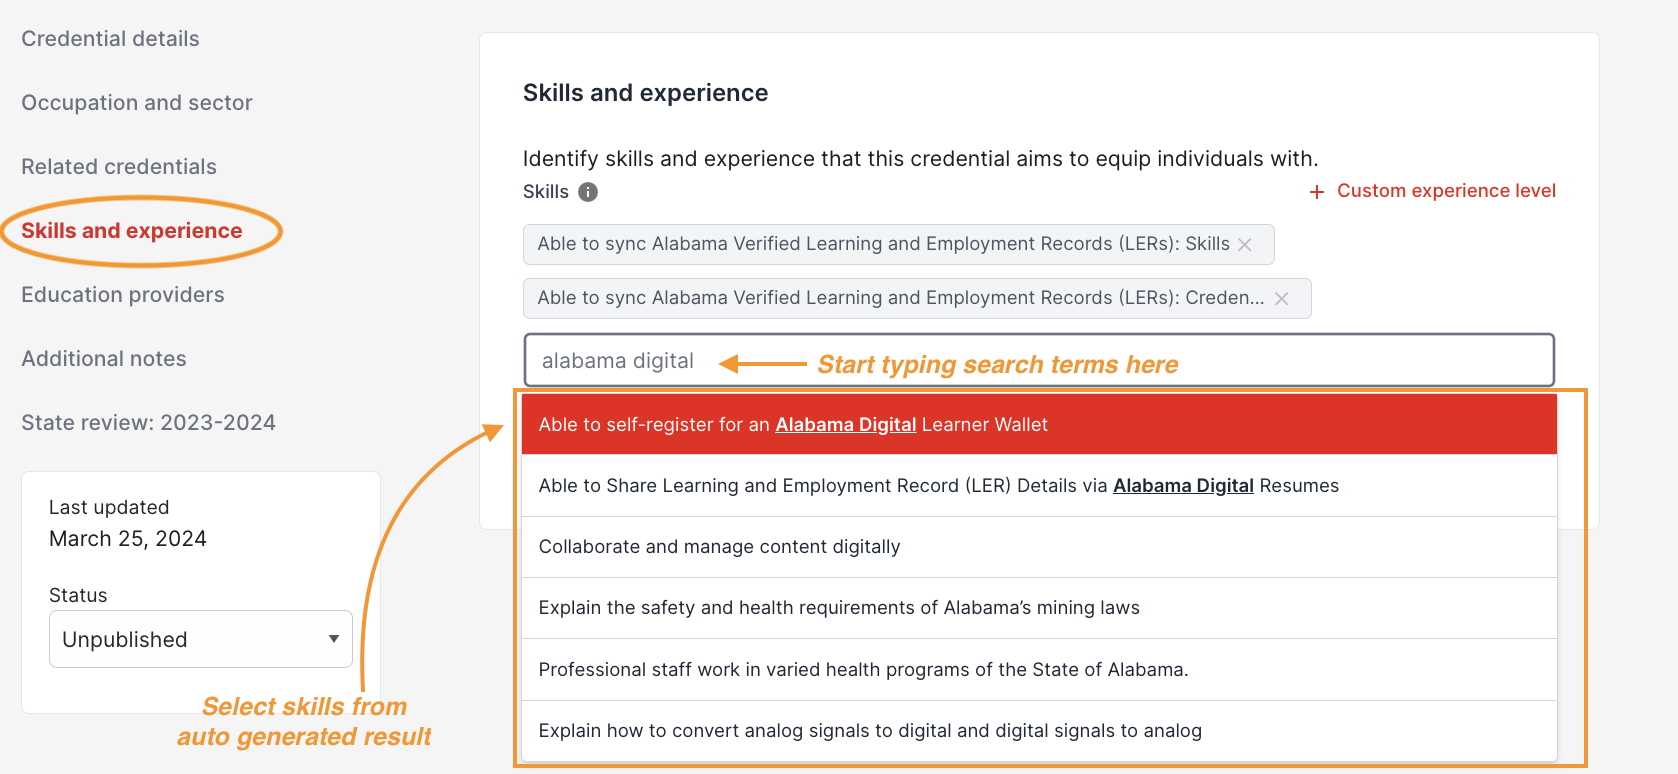This screenshot has height=774, width=1678.
Task: Open the Status dropdown showing Unpublished
Action: (201, 639)
